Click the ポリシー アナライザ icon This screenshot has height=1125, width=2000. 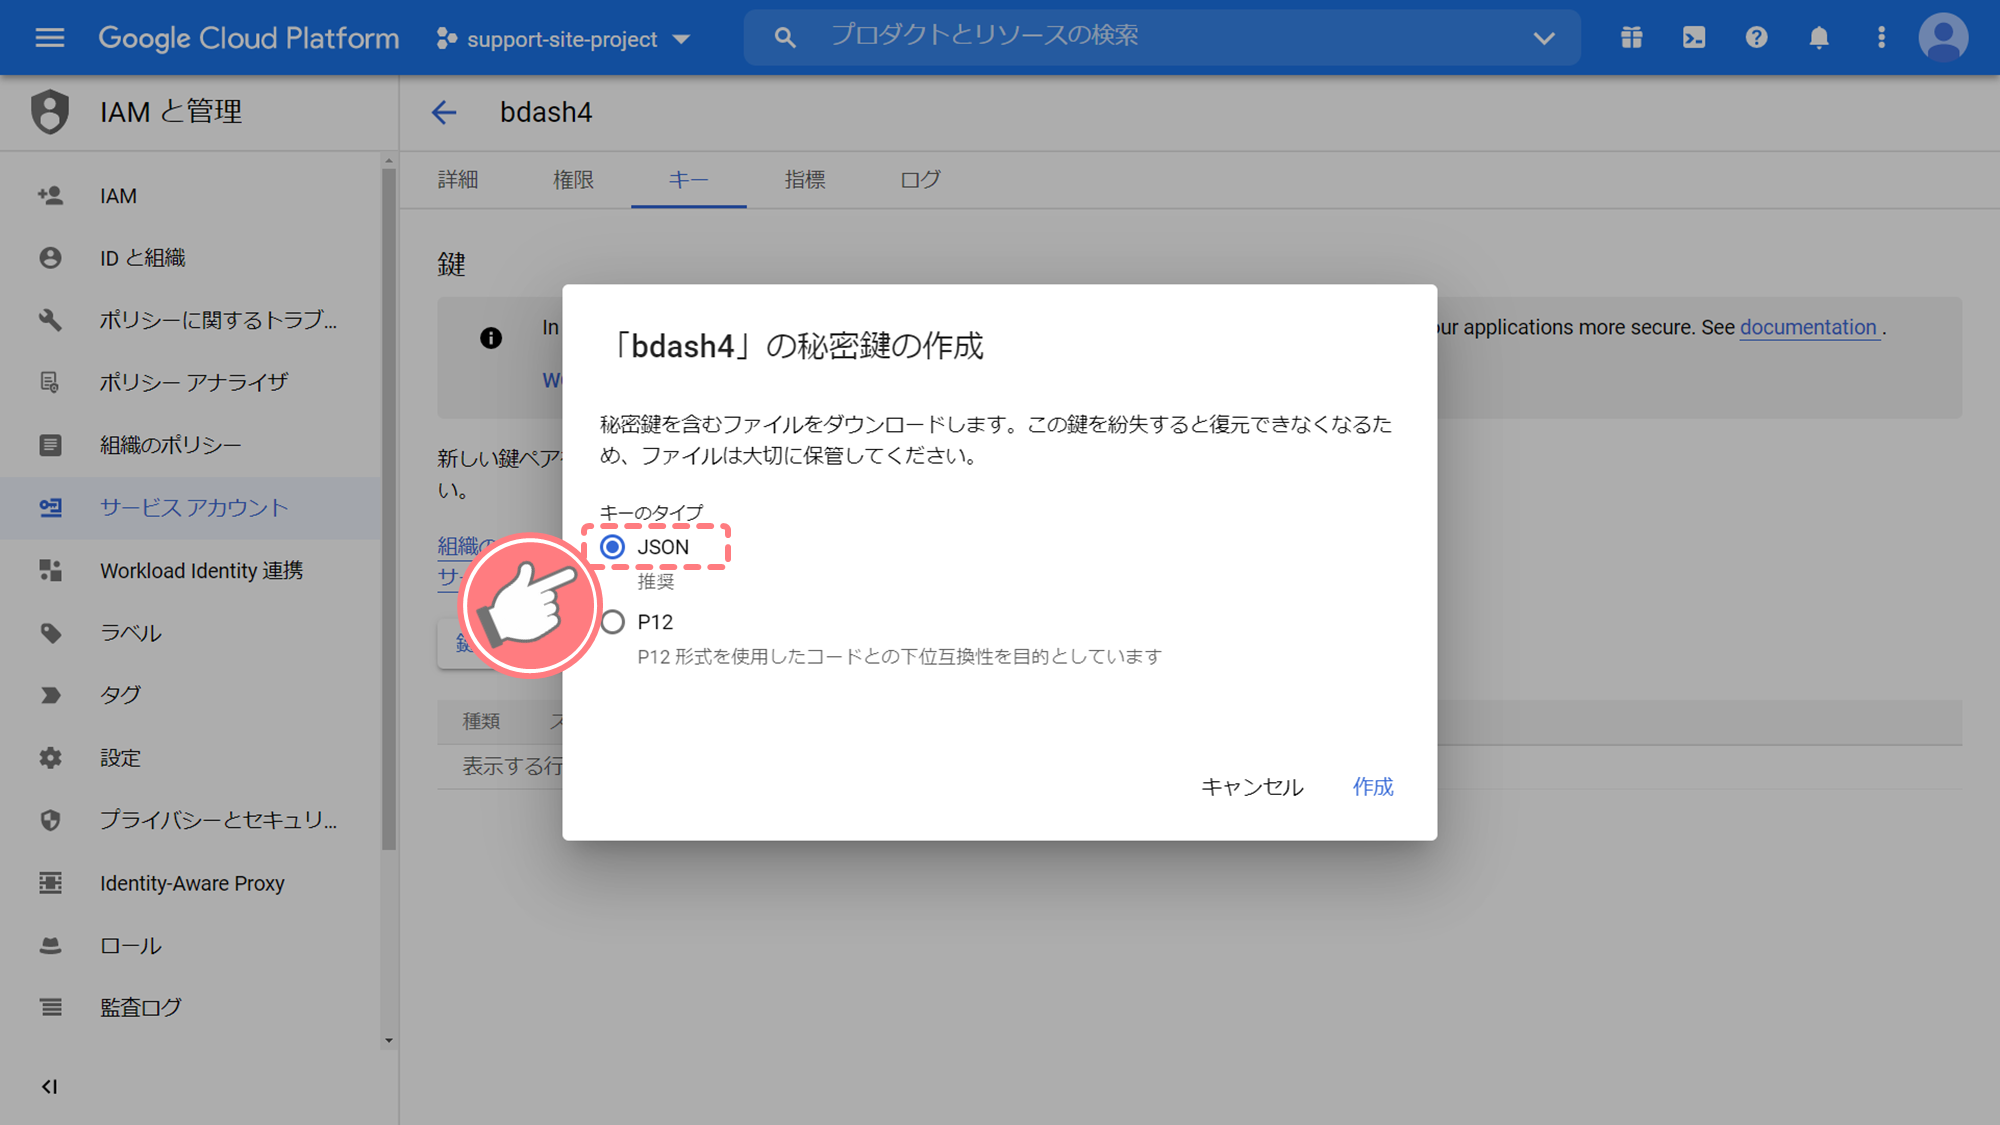(x=50, y=382)
